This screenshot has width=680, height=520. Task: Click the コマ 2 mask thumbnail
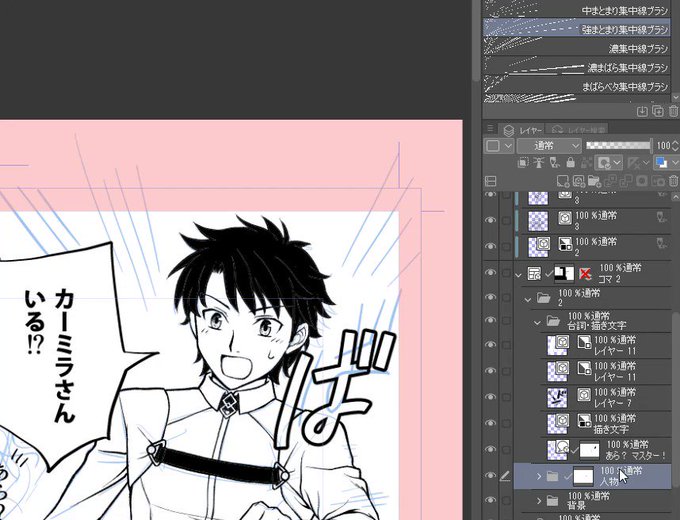[564, 274]
